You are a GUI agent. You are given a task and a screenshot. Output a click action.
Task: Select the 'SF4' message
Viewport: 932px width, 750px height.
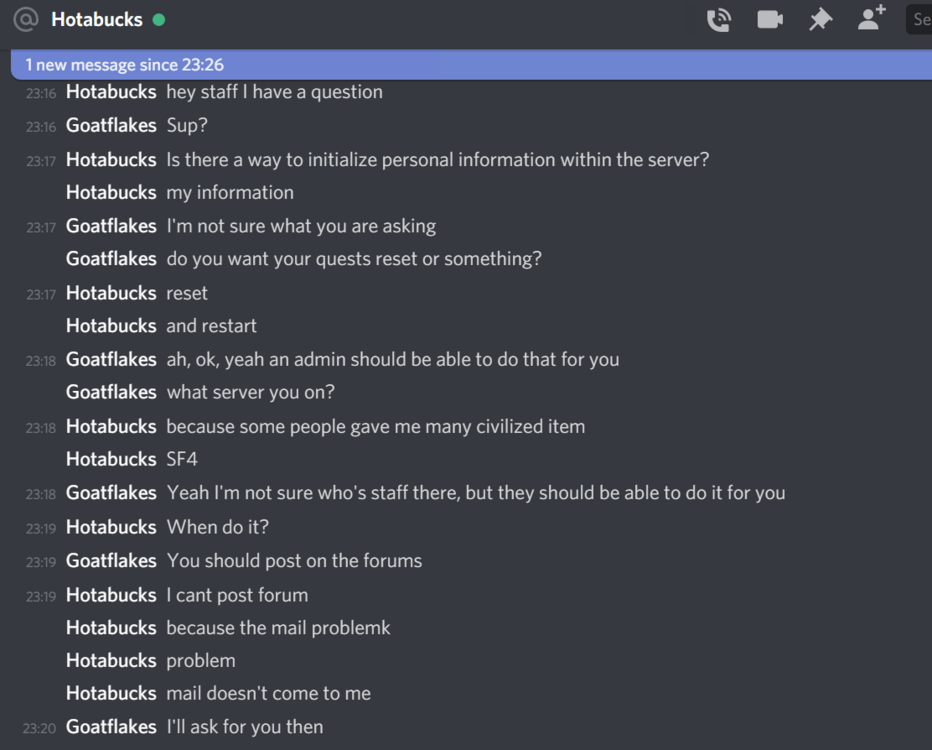[182, 460]
